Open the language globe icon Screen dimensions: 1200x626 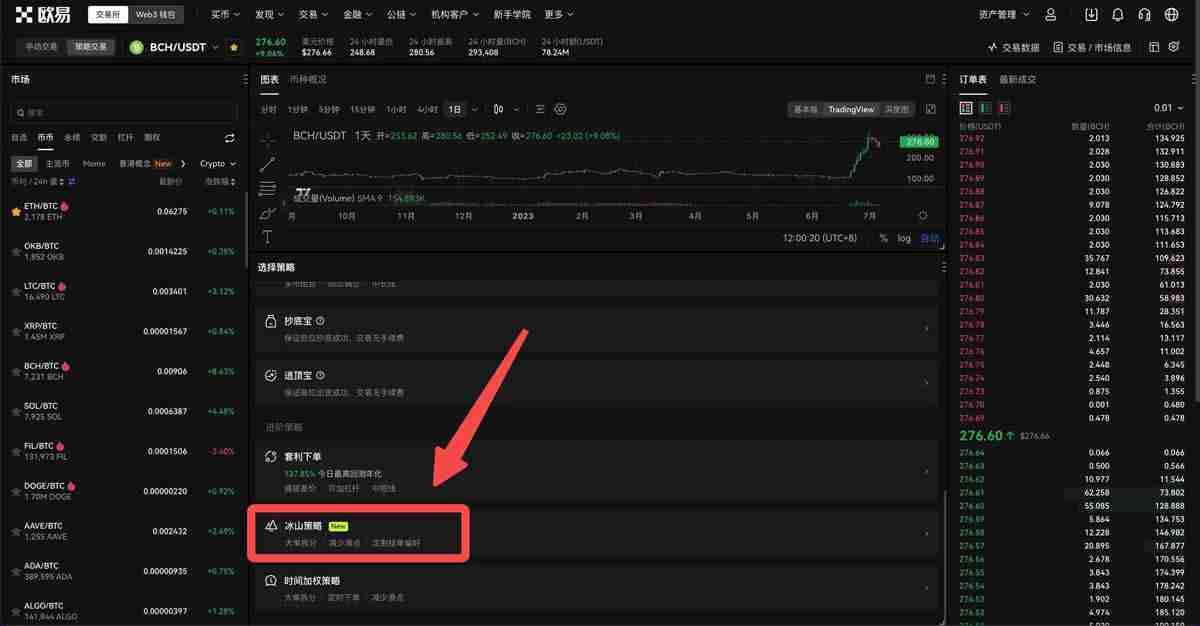click(x=1173, y=14)
